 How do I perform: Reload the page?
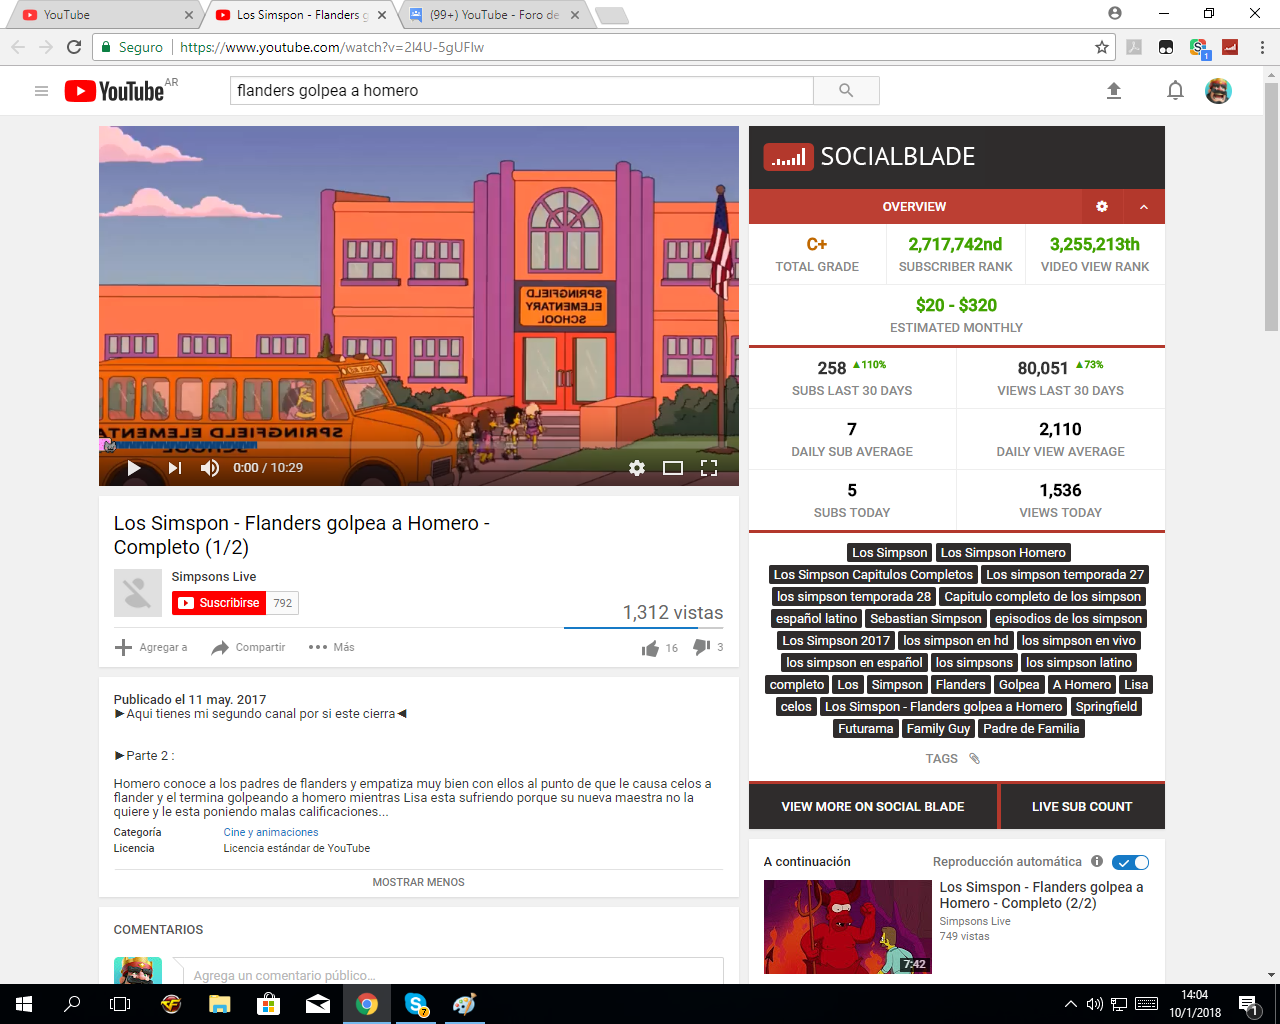74,47
